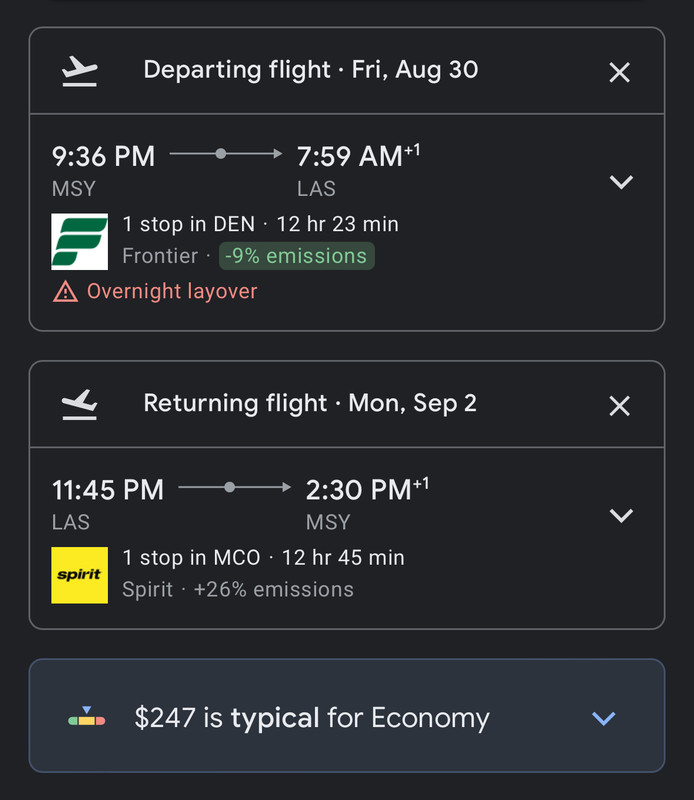Viewport: 694px width, 800px height.
Task: Remove the departing flight with X
Action: [x=620, y=72]
